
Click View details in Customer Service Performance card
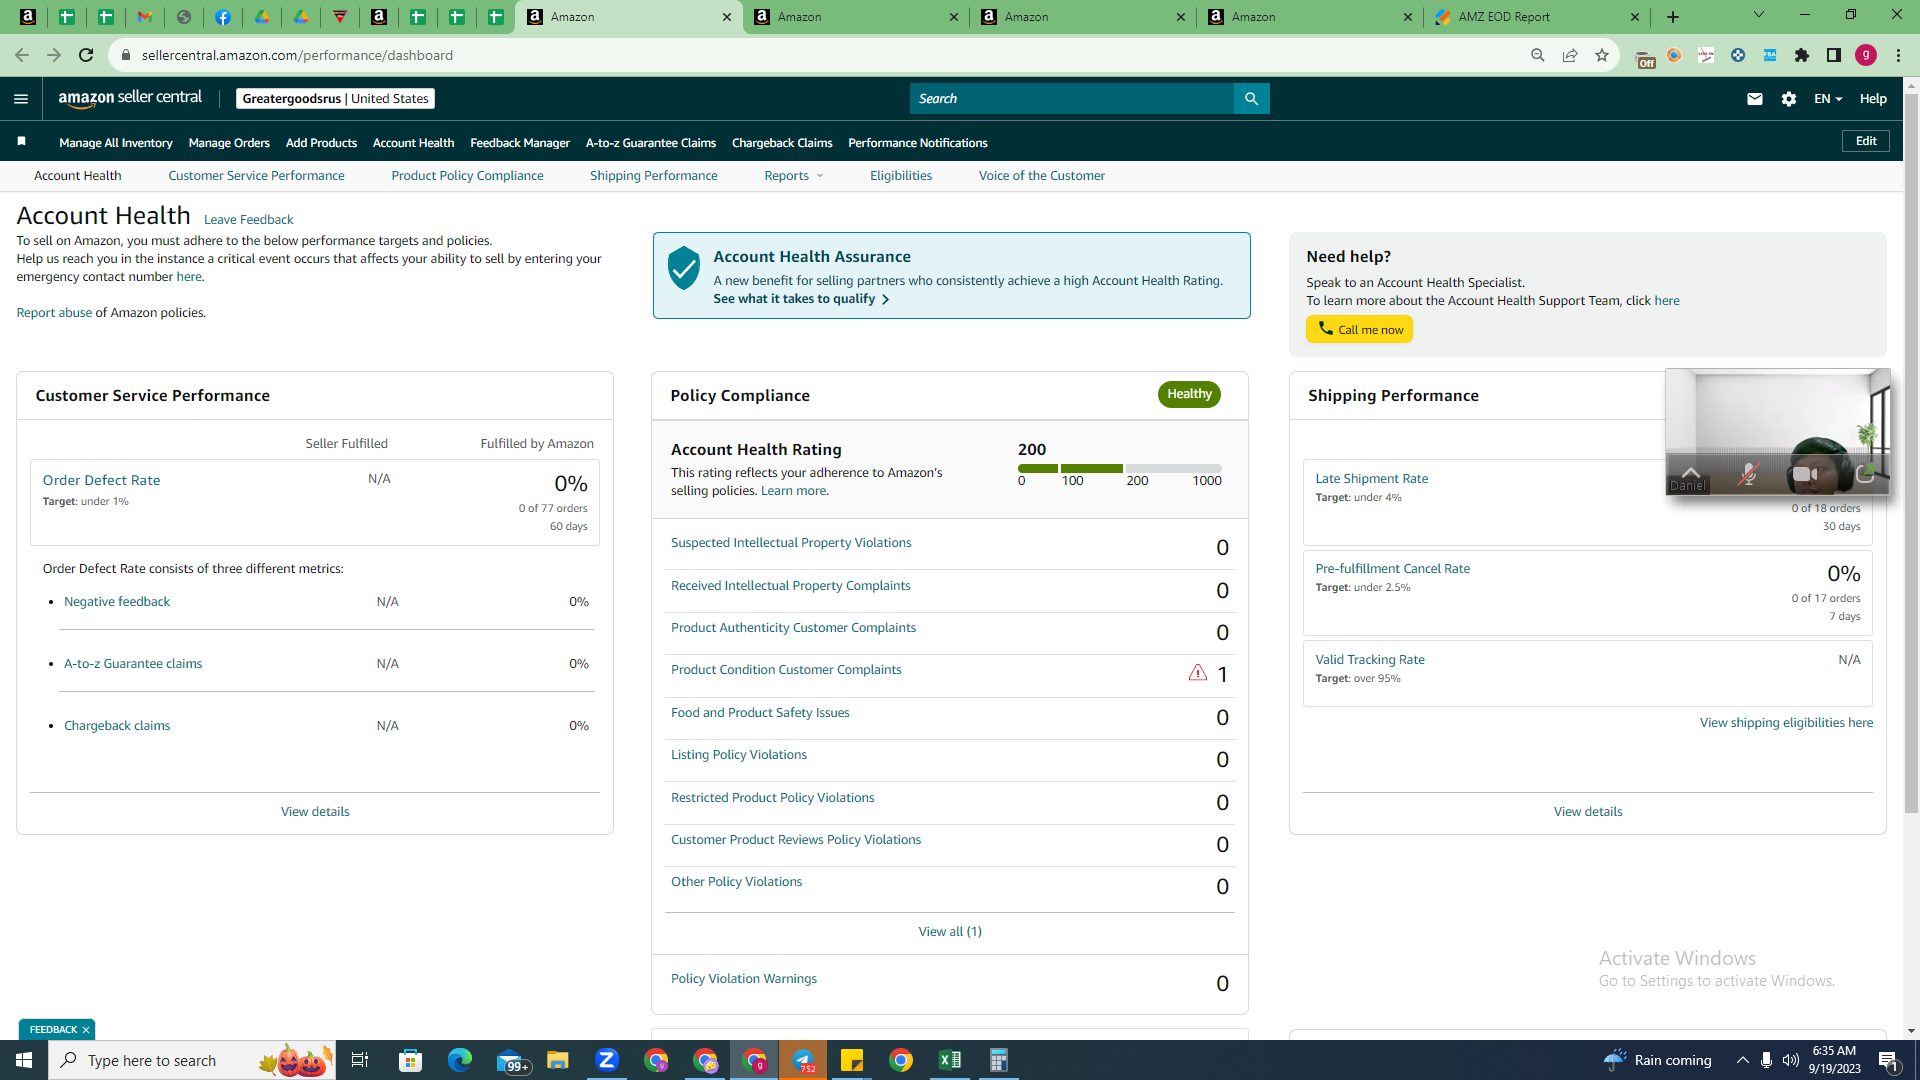pyautogui.click(x=315, y=812)
